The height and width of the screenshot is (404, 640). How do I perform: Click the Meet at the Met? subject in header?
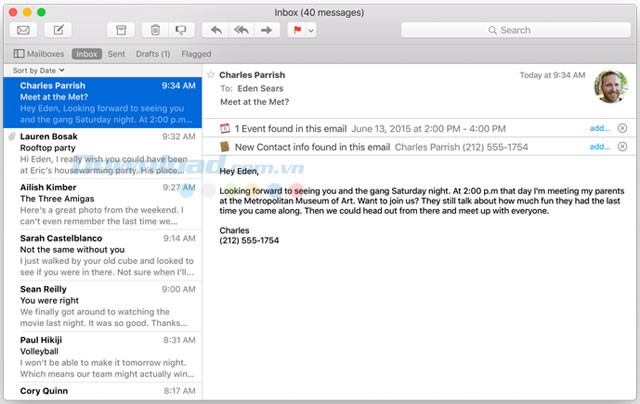tap(254, 102)
